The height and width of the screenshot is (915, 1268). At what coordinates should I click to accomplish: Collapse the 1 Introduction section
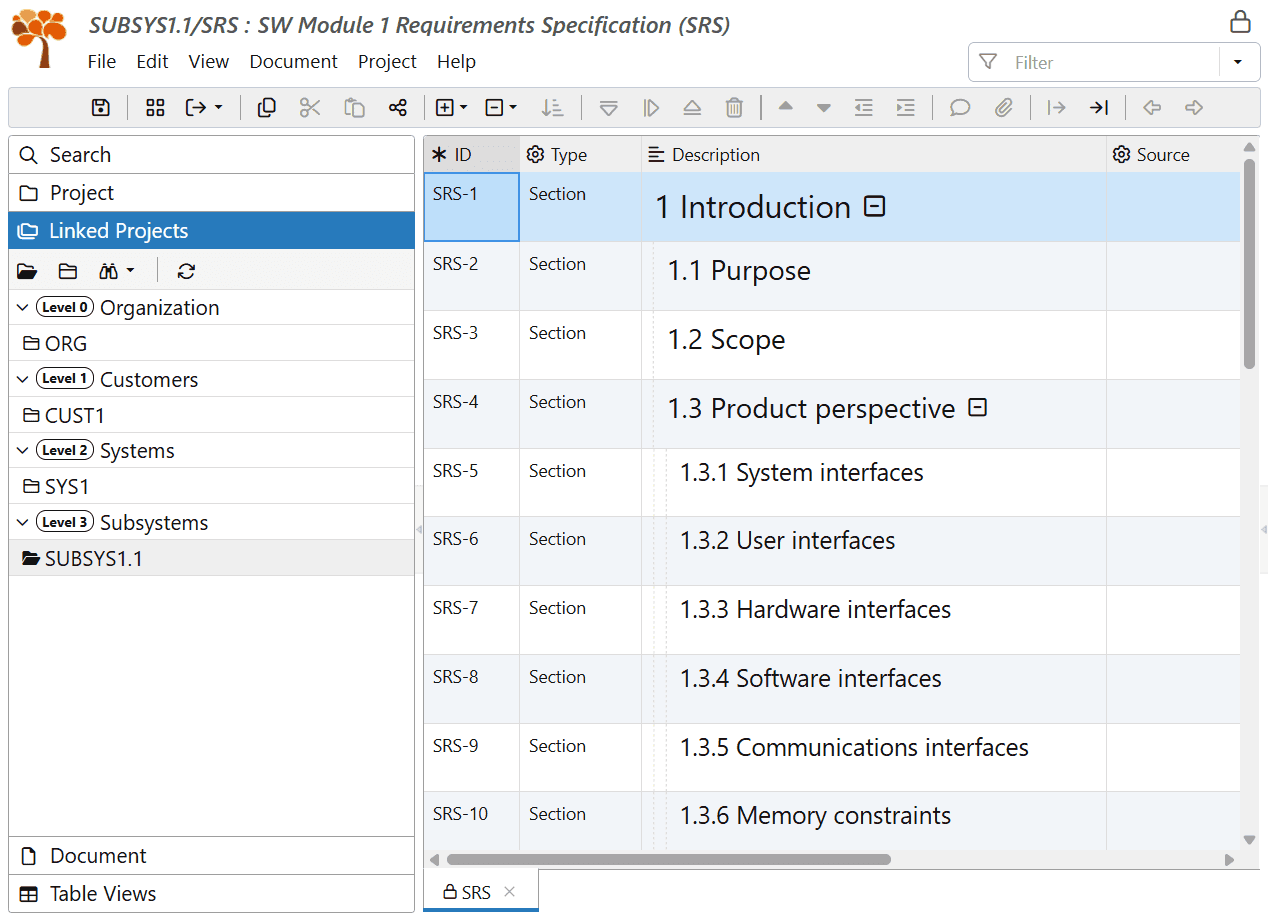[875, 206]
